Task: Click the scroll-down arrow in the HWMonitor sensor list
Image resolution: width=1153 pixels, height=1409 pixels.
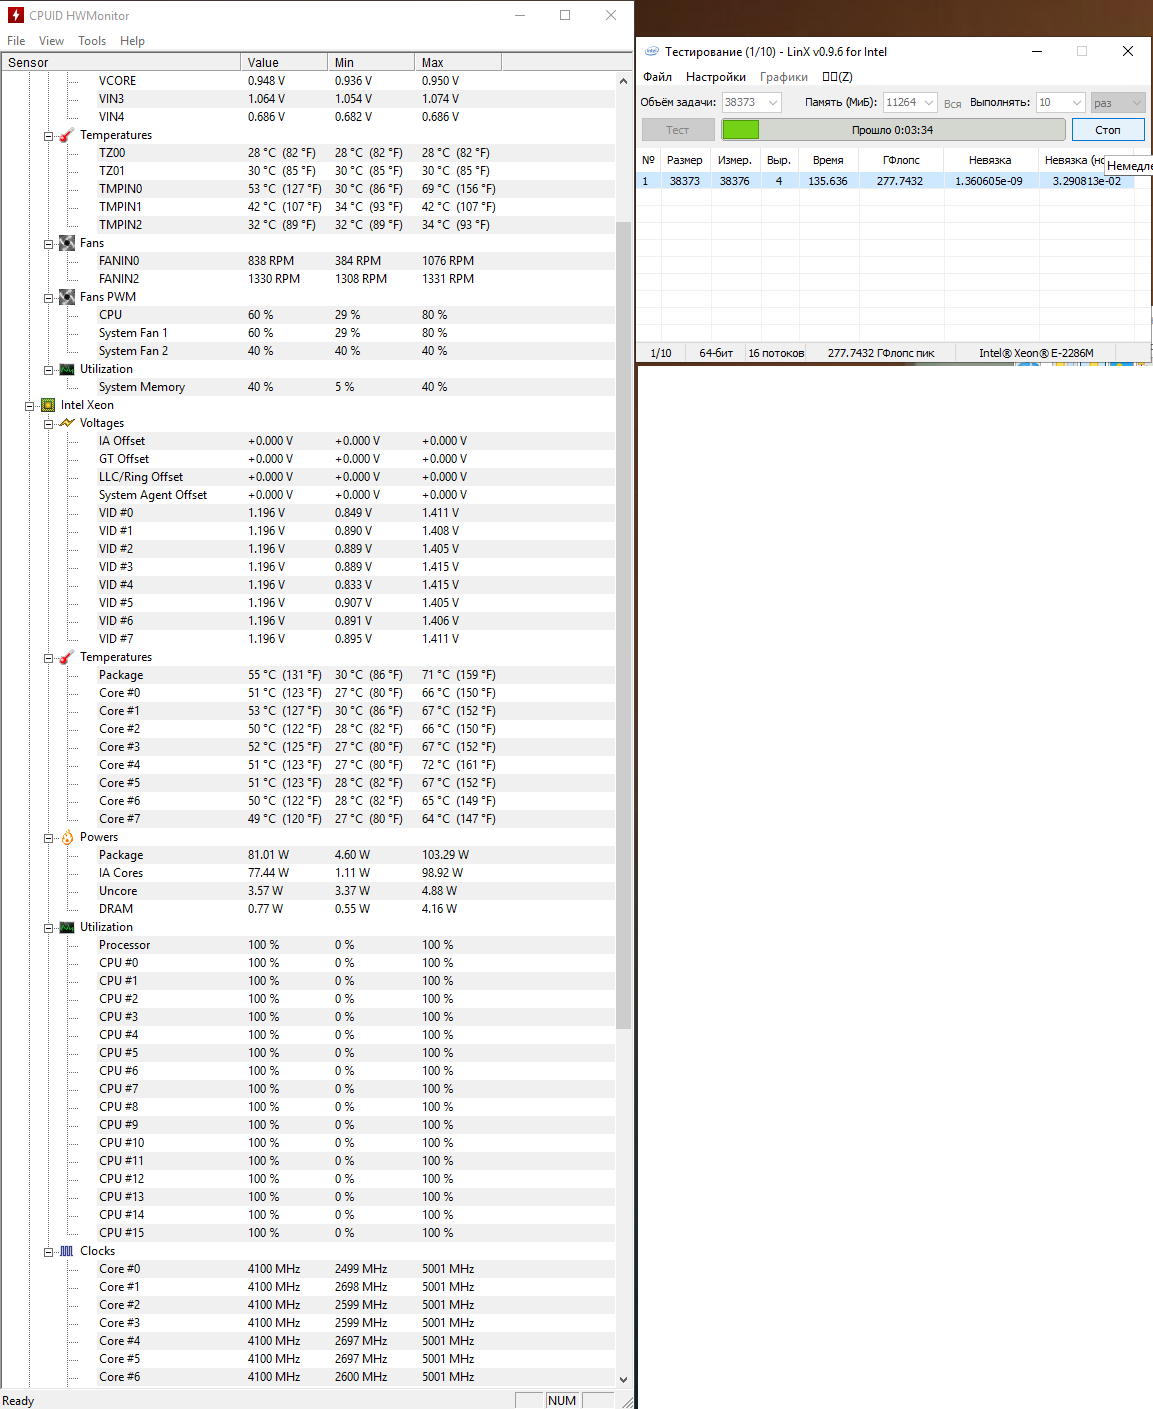Action: tap(624, 1379)
